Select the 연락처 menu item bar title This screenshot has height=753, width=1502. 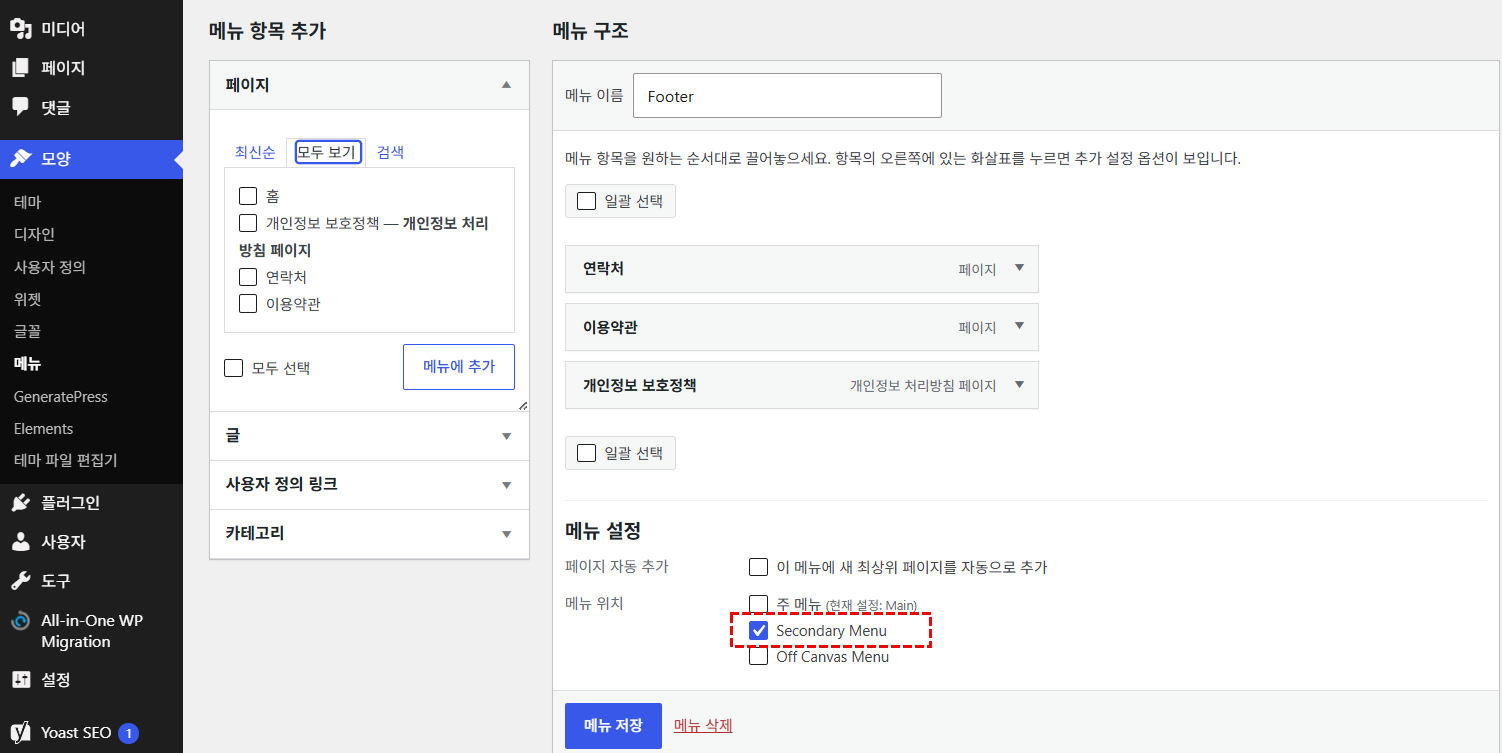(x=604, y=269)
